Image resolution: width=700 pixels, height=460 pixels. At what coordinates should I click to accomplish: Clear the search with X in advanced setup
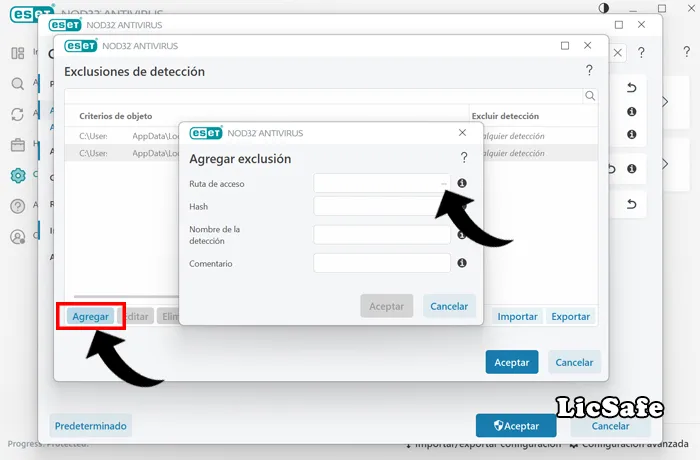(x=617, y=53)
